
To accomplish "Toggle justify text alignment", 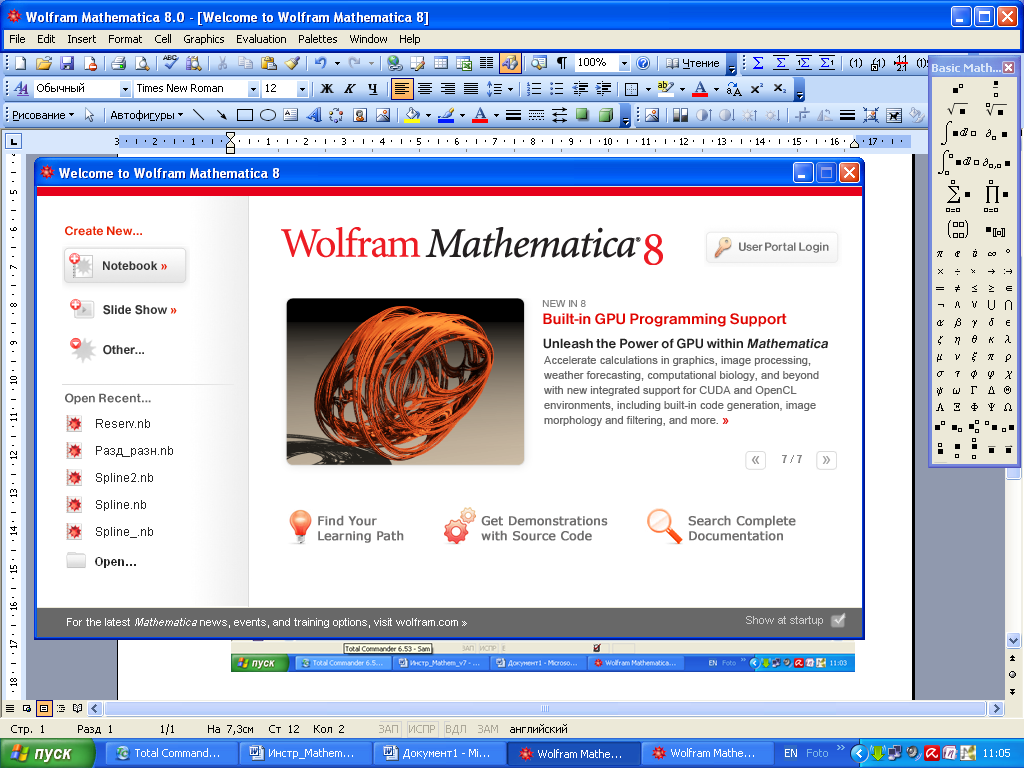I will [471, 89].
